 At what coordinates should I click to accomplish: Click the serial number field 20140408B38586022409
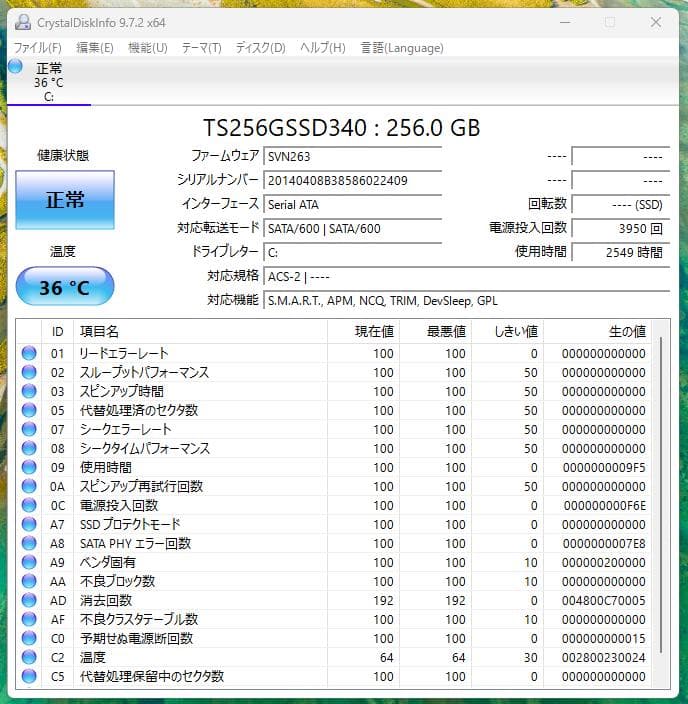[x=353, y=180]
